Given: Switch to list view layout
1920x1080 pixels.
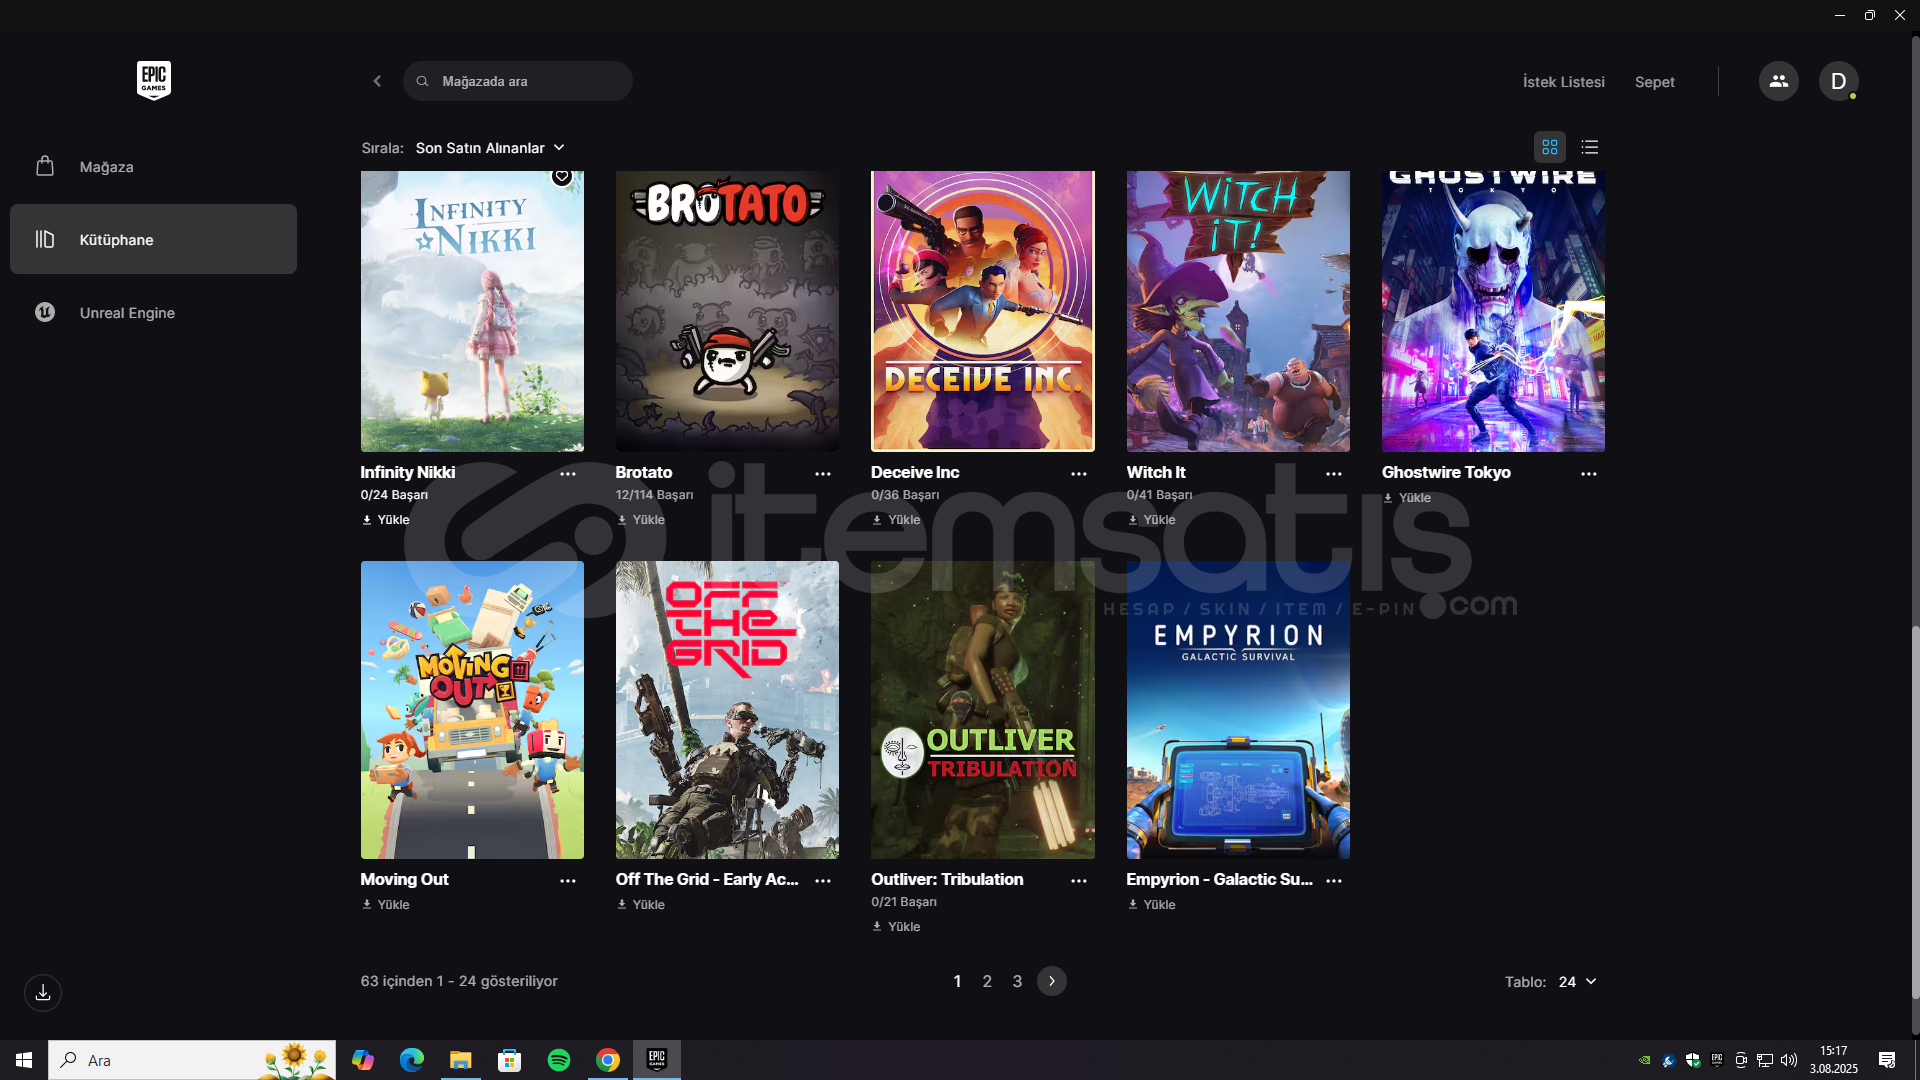Looking at the screenshot, I should coord(1590,147).
